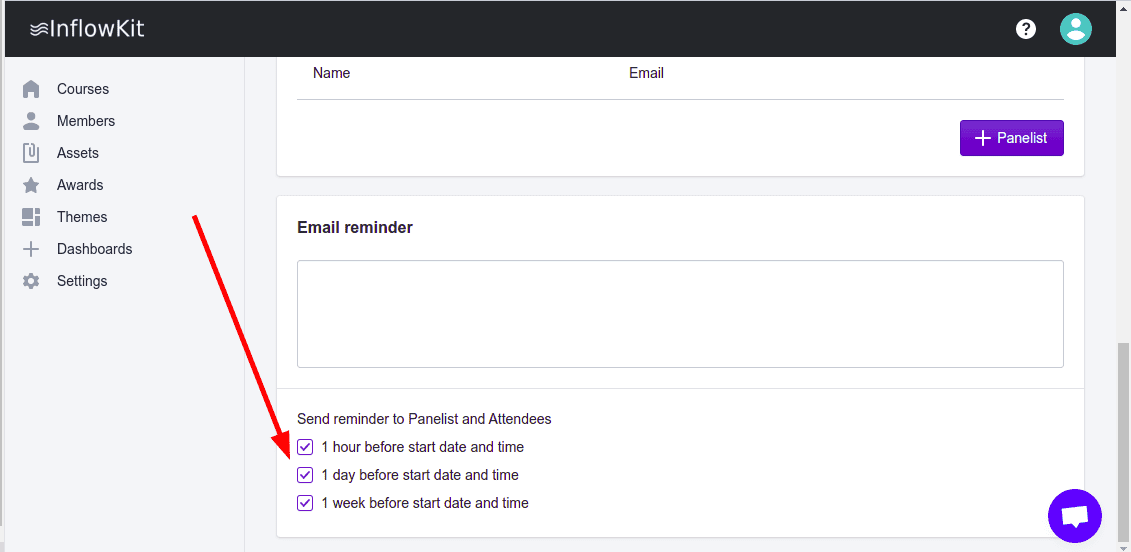Click the Assets paperclip icon
The height and width of the screenshot is (552, 1131).
pyautogui.click(x=31, y=153)
